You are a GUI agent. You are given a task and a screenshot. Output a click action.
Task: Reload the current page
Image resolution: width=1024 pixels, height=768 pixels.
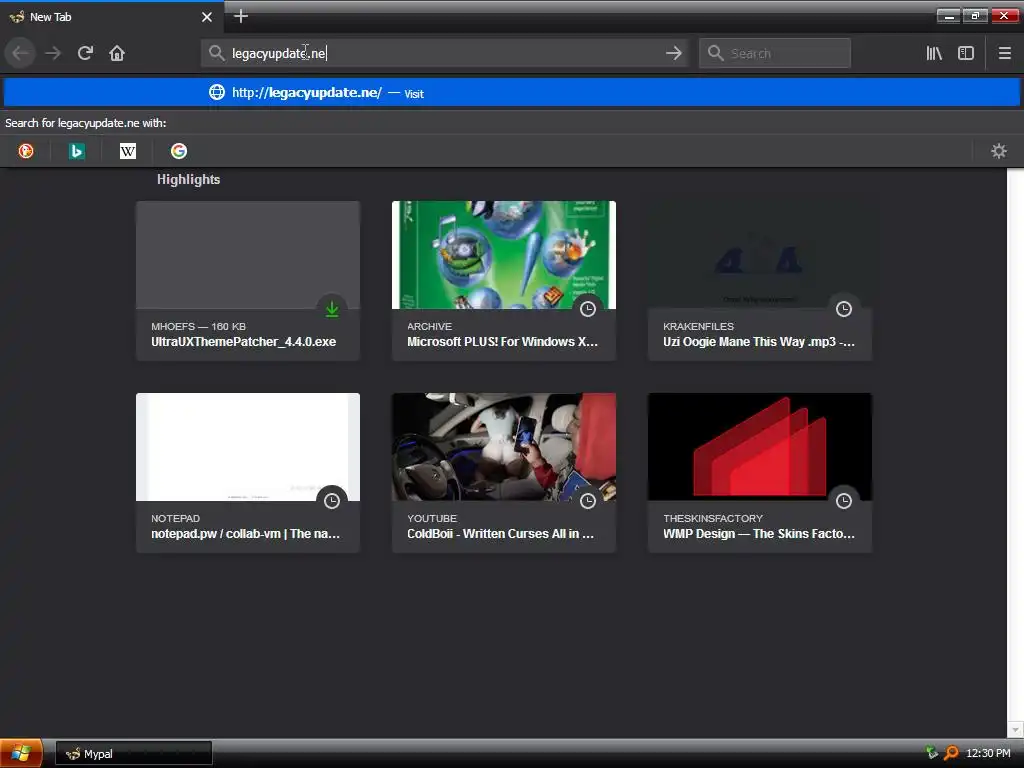(85, 53)
